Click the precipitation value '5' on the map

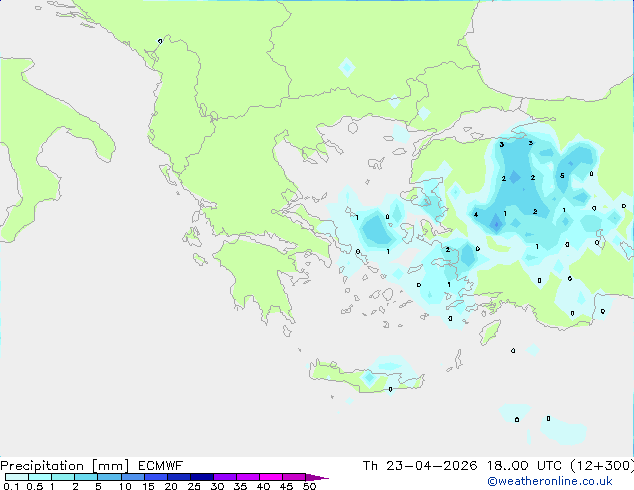pyautogui.click(x=562, y=175)
